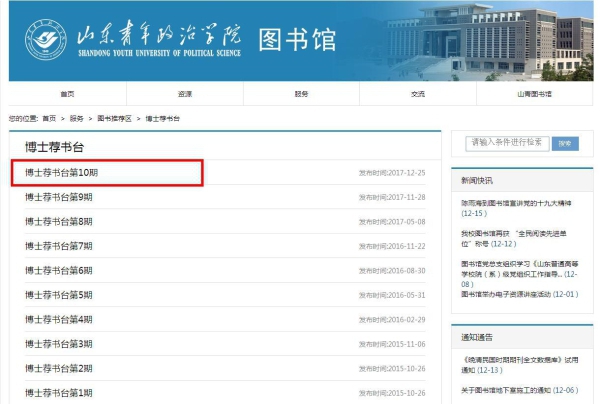Image resolution: width=600 pixels, height=404 pixels.
Task: Click the search keyword input box
Action: [x=508, y=142]
